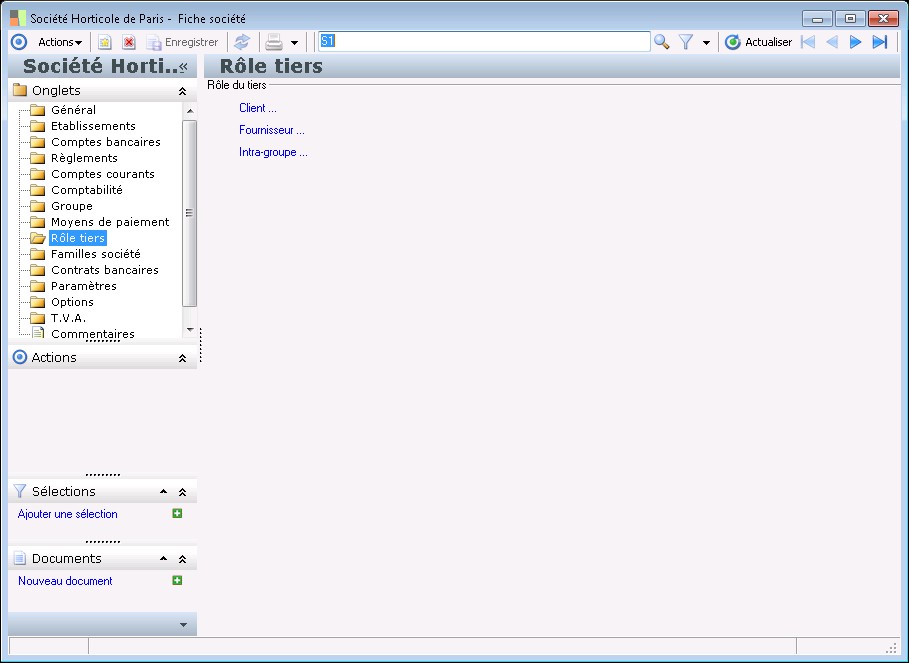The height and width of the screenshot is (663, 909).
Task: Click the Documents header page icon
Action: [x=20, y=558]
